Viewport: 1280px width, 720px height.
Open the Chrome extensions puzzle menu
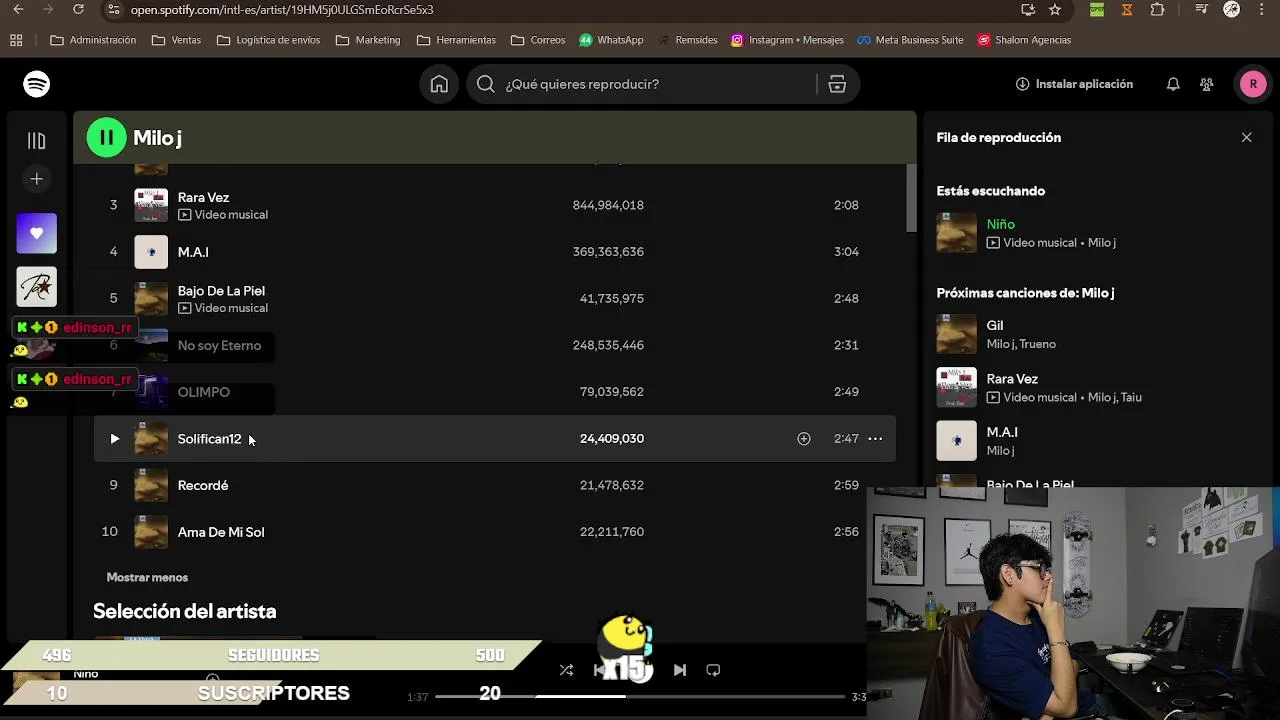pos(1157,10)
